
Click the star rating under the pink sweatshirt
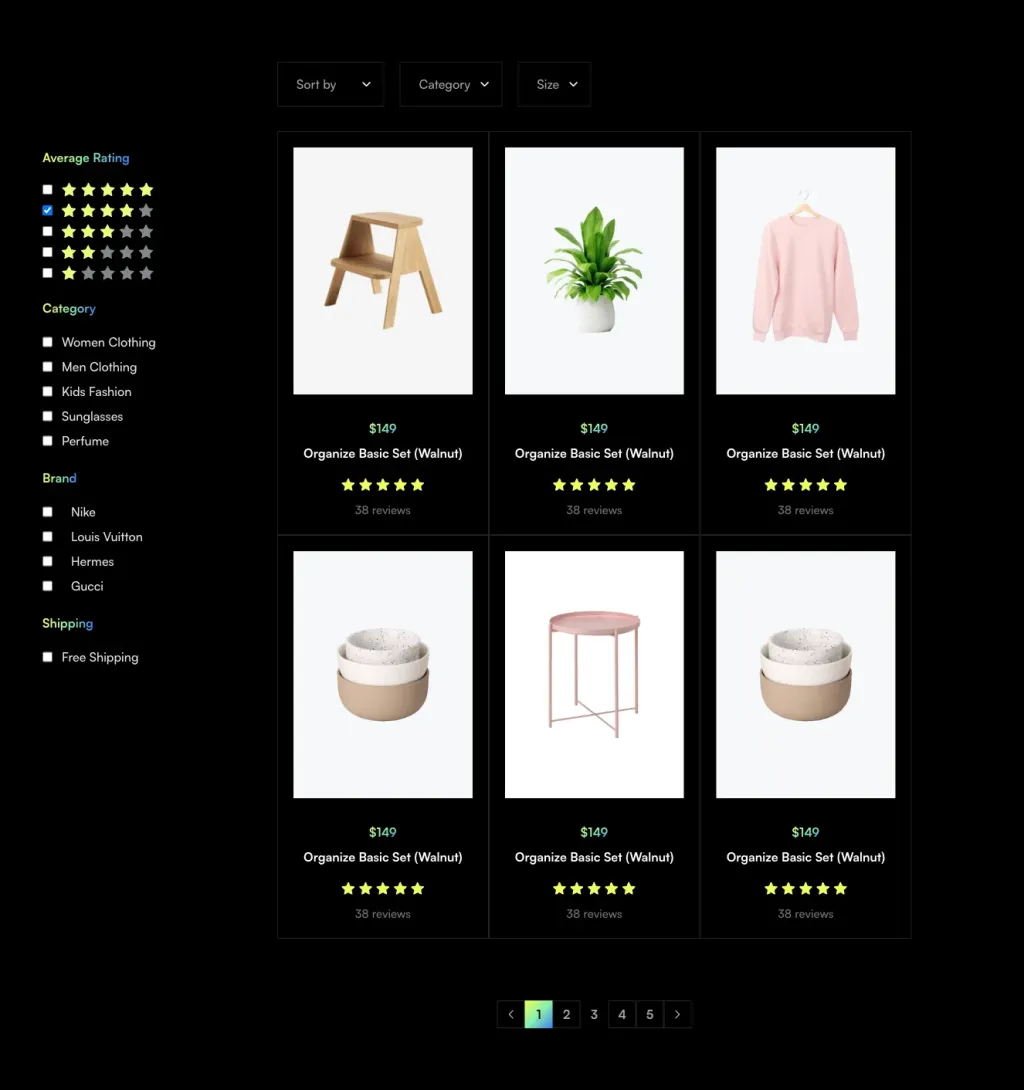805,485
